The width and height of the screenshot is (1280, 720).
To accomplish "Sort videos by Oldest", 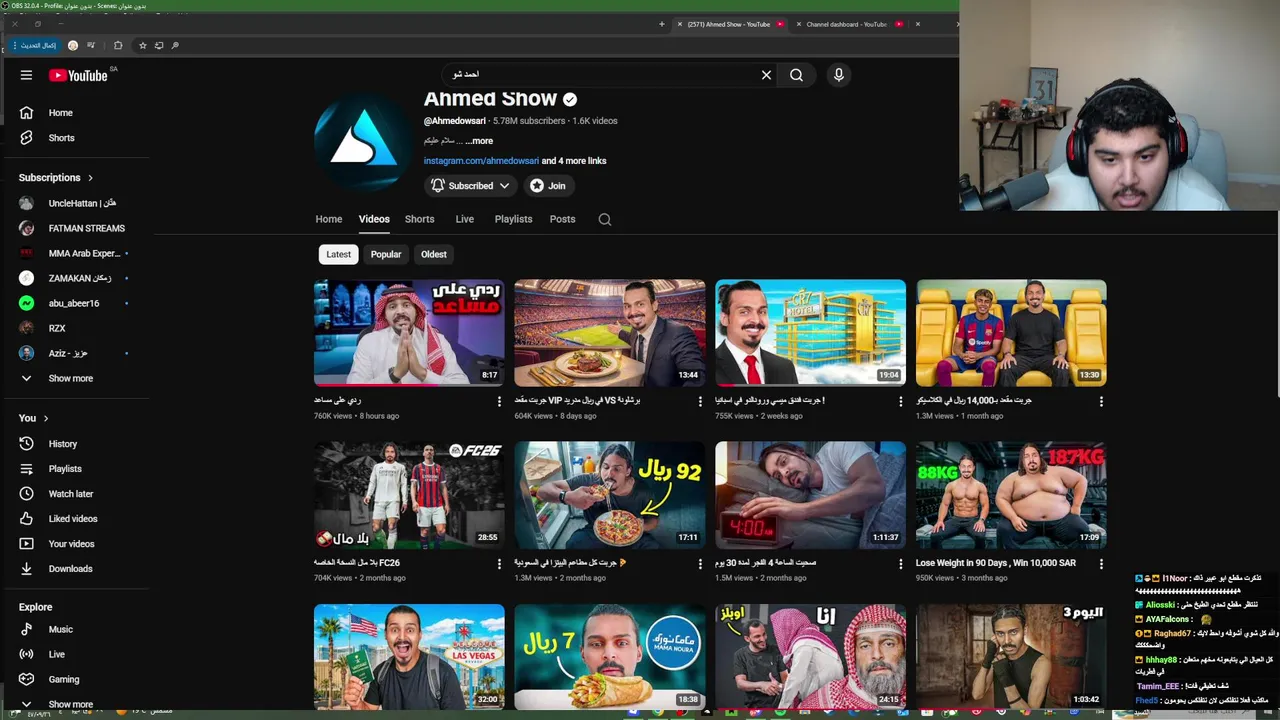I will click(434, 254).
